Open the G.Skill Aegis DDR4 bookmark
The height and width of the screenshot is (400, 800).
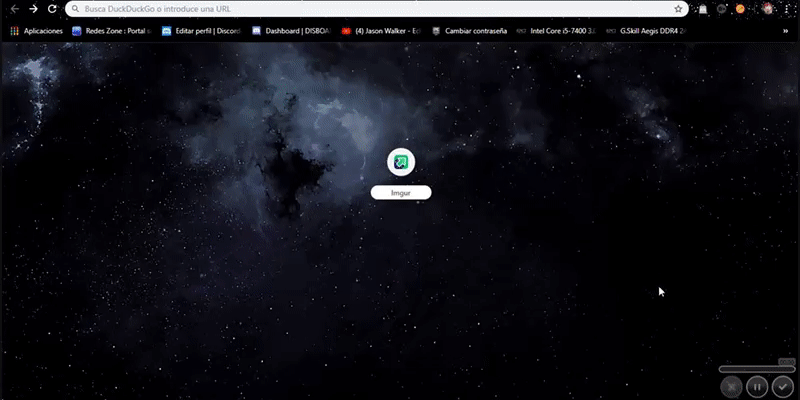pos(650,31)
